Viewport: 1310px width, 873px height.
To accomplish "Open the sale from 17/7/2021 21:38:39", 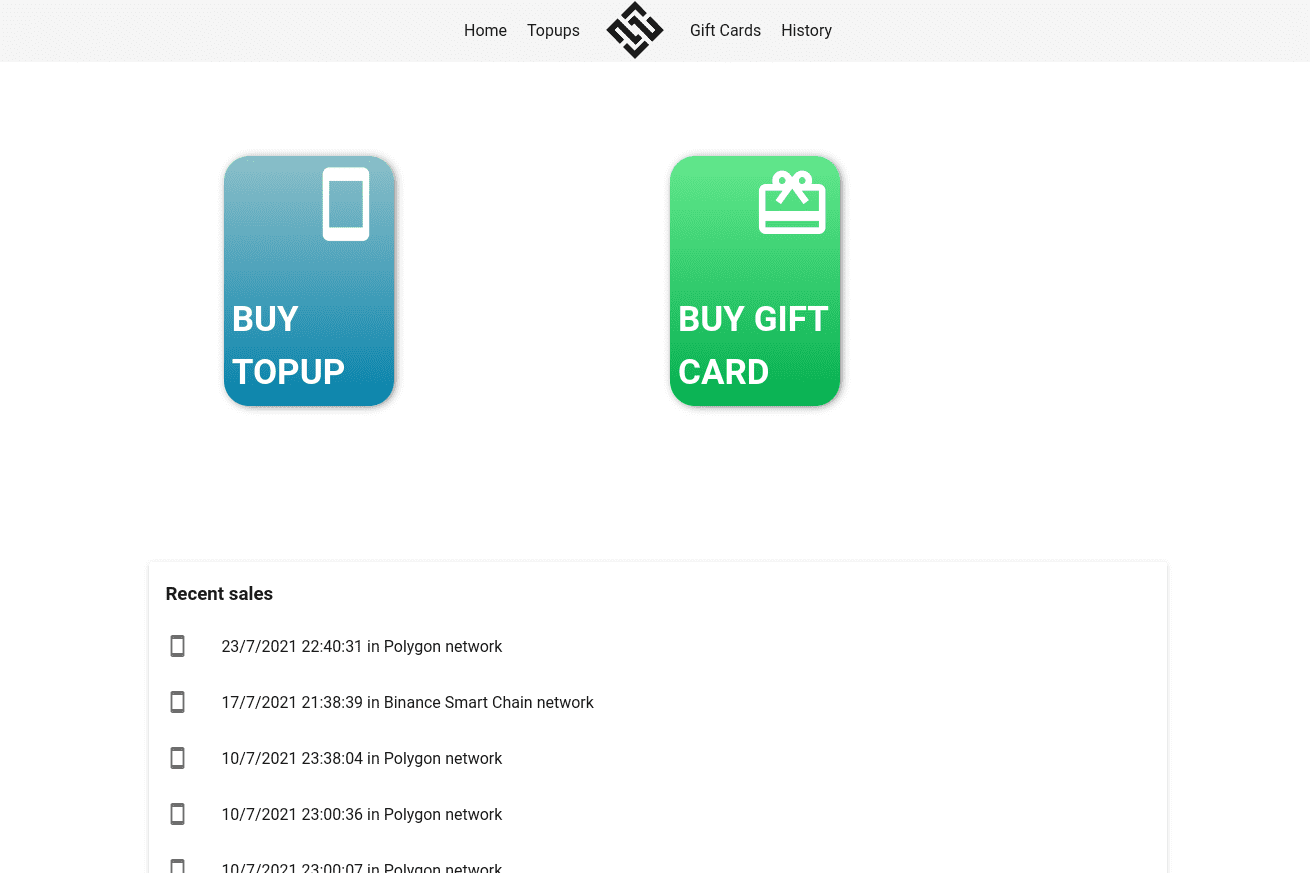I will (407, 702).
